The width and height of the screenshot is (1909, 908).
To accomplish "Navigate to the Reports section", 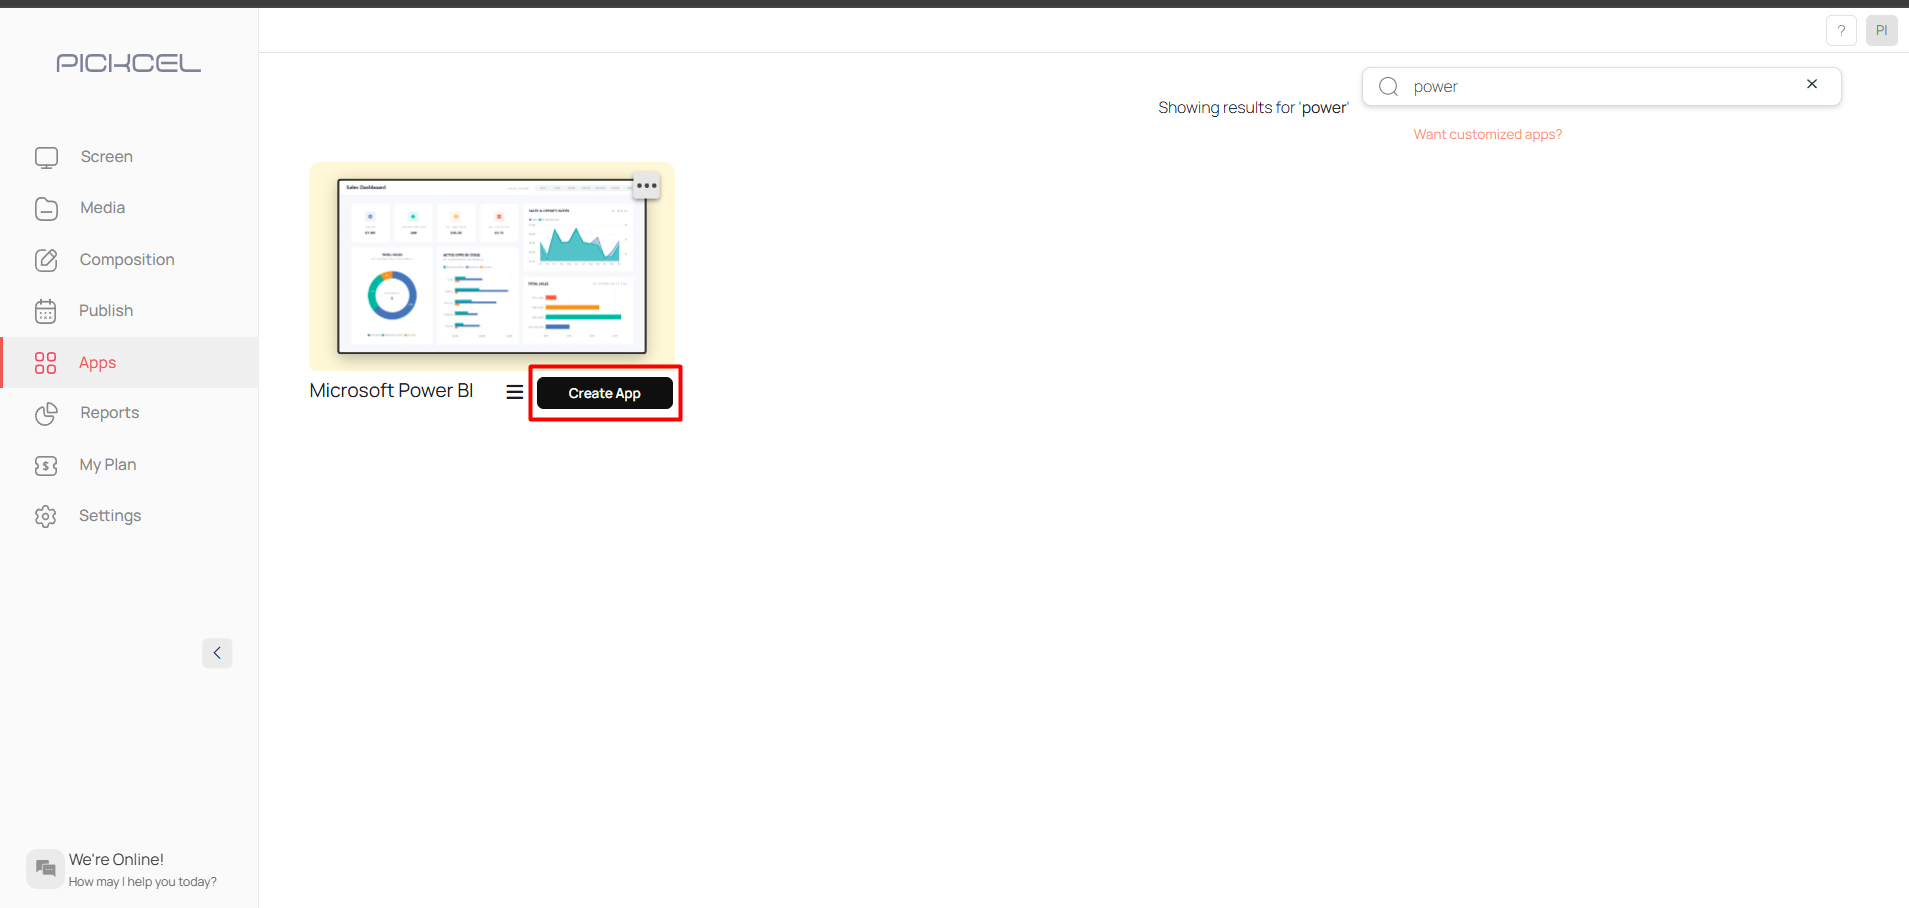I will [x=109, y=413].
